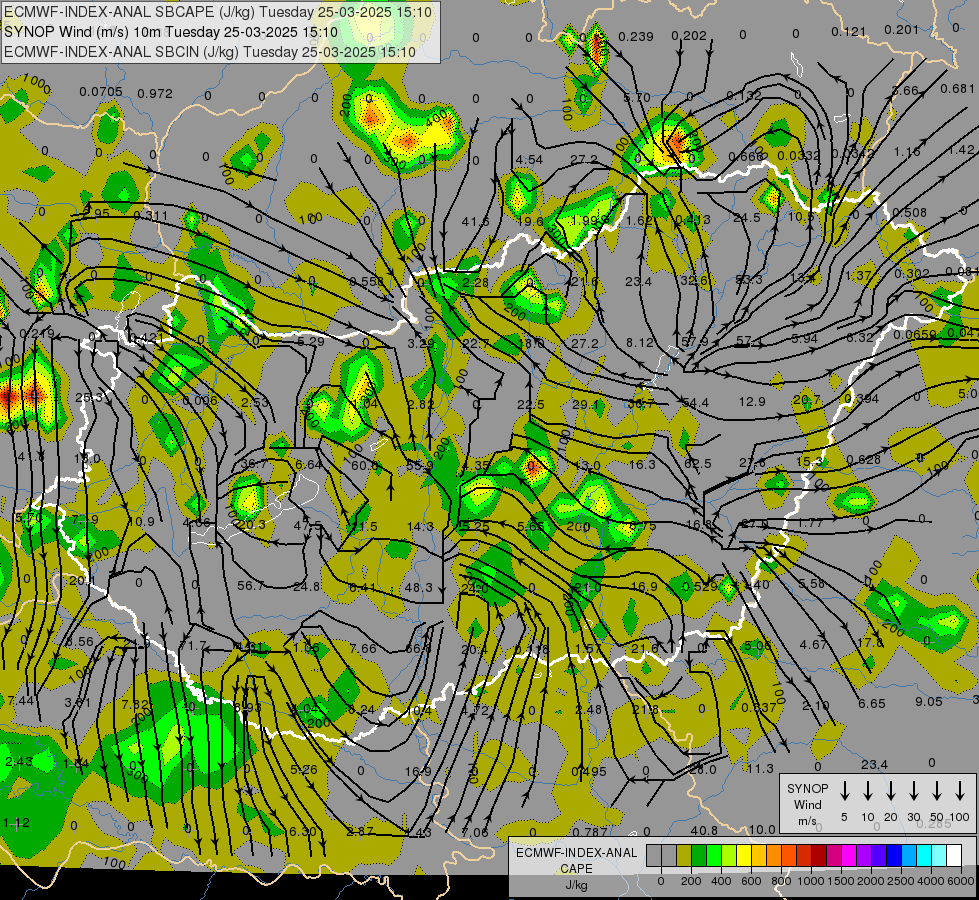Viewport: 979px width, 900px height.
Task: Click the '0.0705' value on the map
Action: [x=101, y=92]
